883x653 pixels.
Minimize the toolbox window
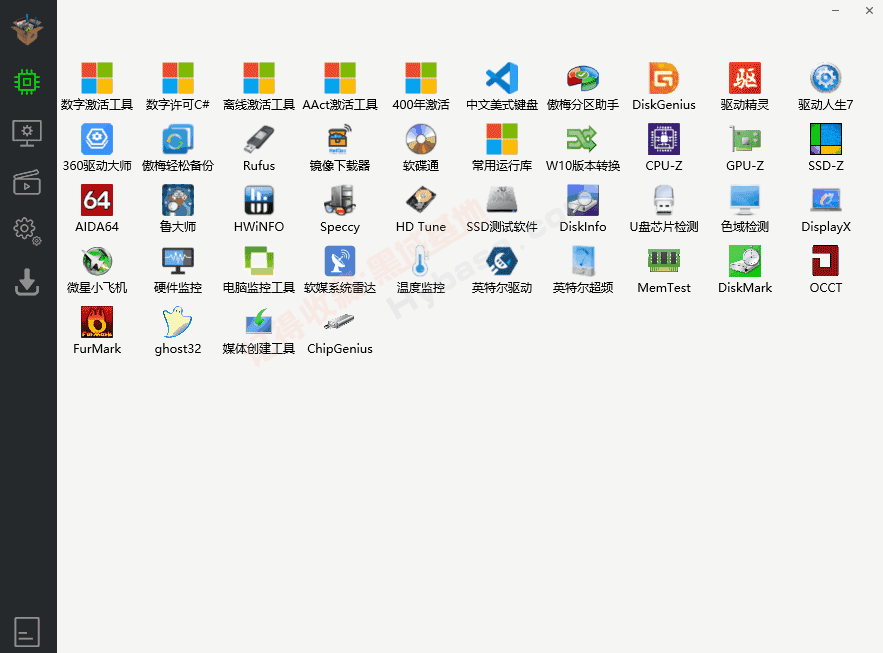(836, 11)
